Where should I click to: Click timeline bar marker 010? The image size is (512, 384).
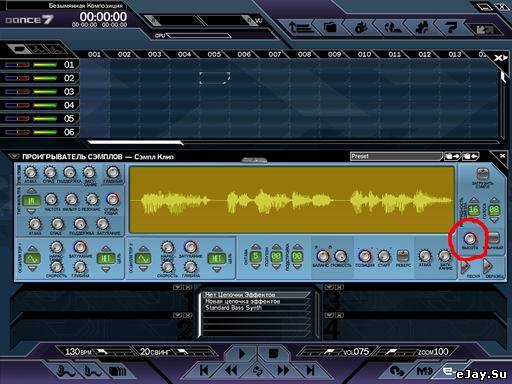click(x=364, y=54)
